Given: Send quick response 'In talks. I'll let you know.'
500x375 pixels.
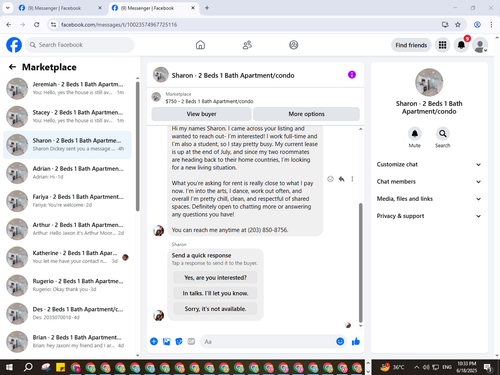Looking at the screenshot, I should point(215,293).
